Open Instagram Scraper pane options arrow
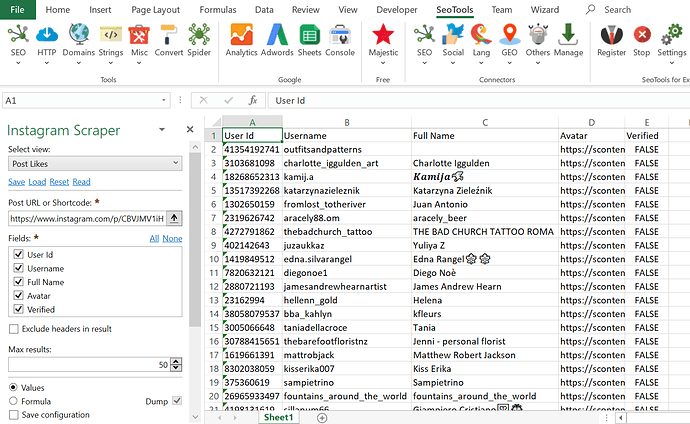The height and width of the screenshot is (424, 690). [162, 129]
